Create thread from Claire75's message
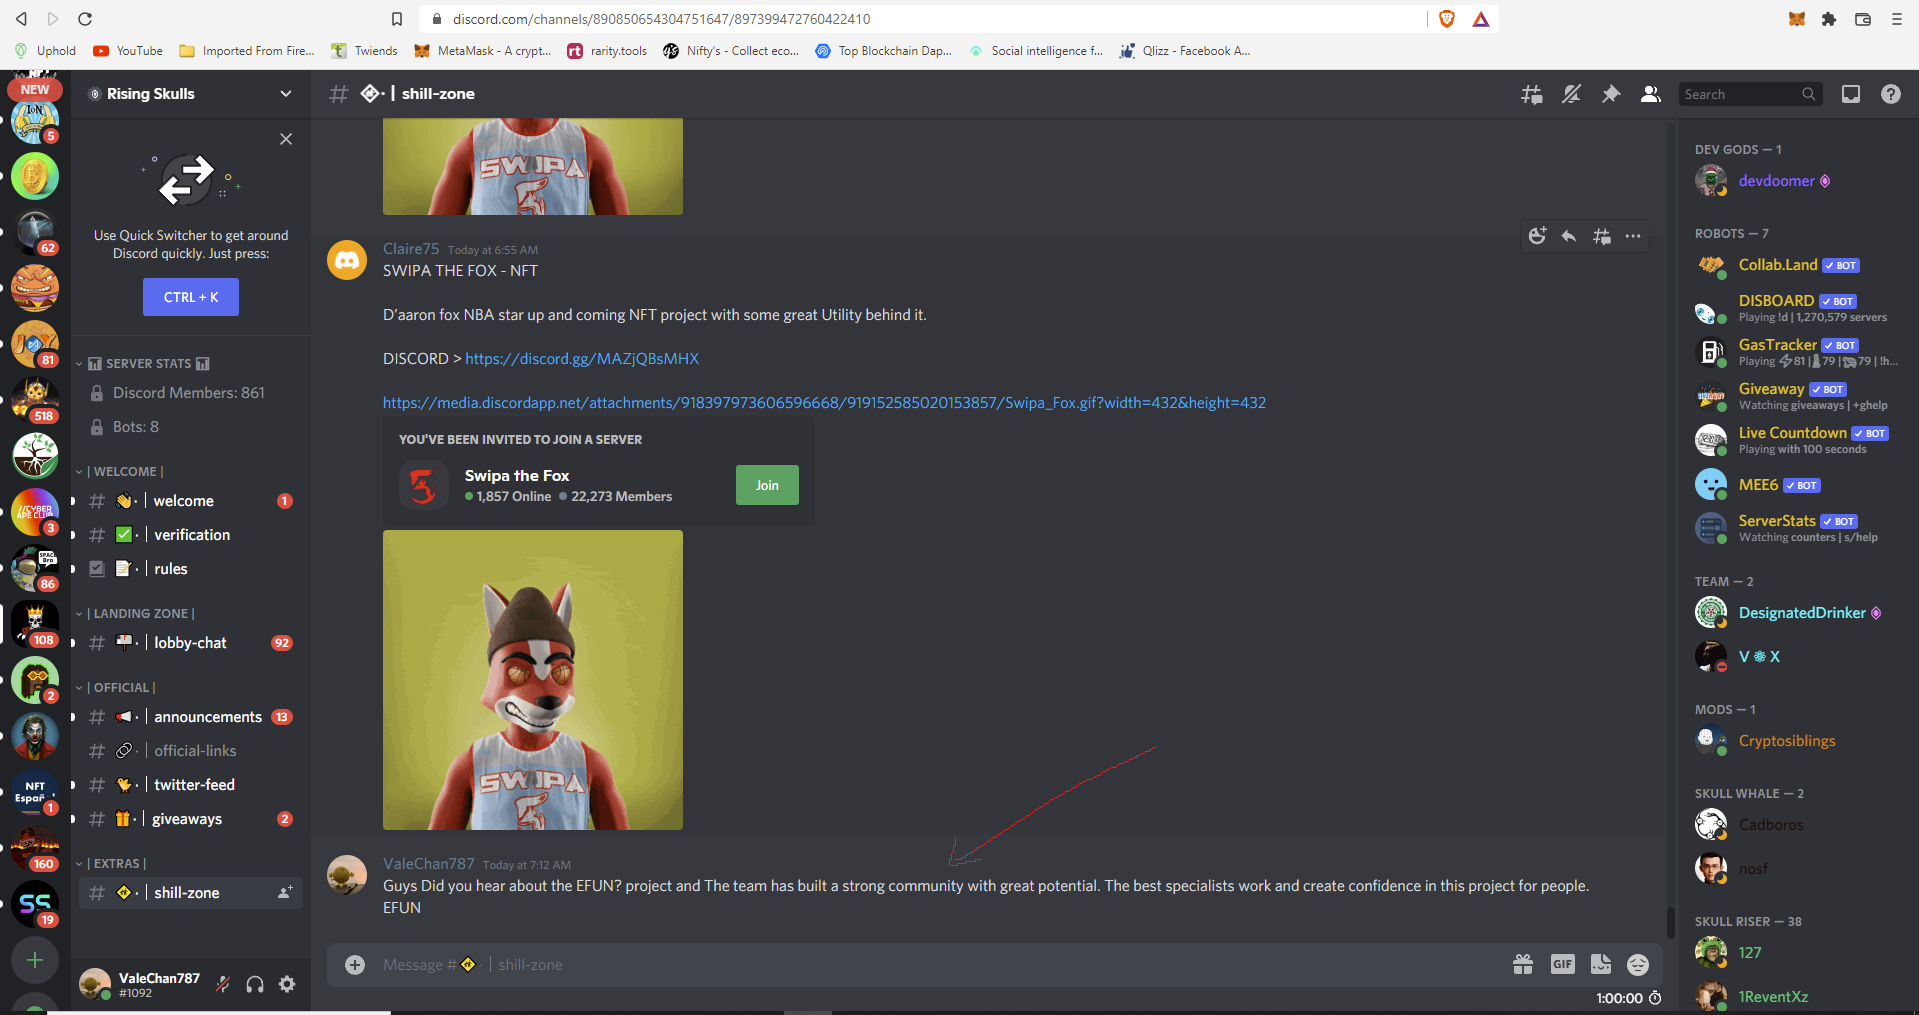 pos(1601,236)
